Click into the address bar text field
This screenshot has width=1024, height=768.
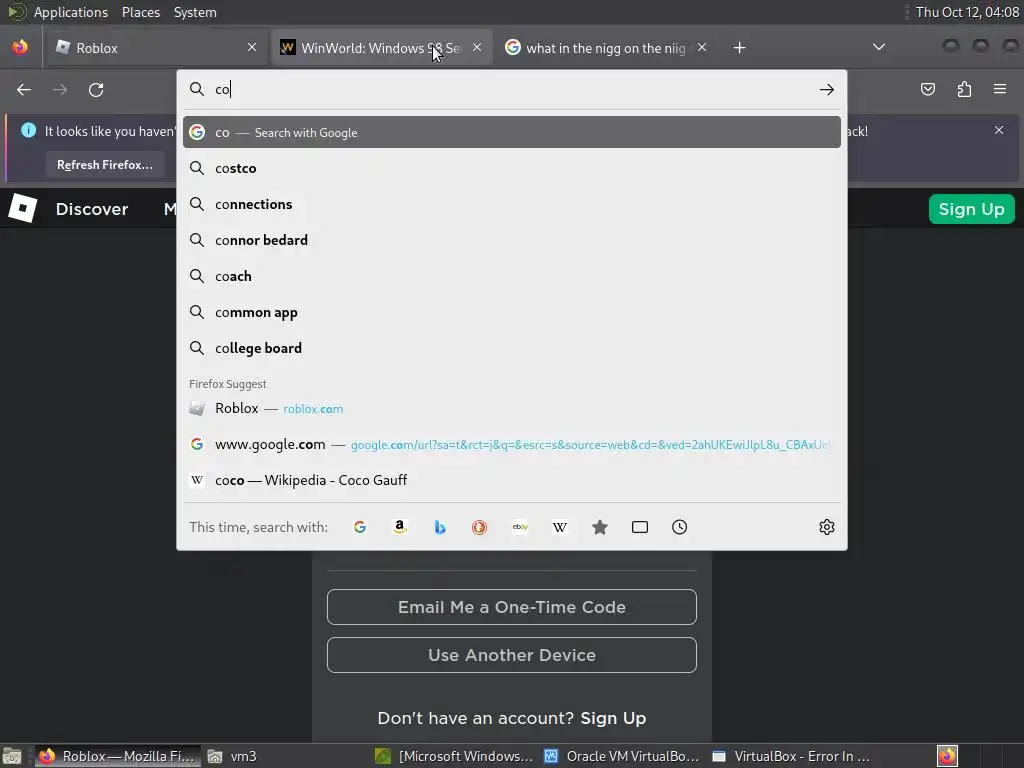(513, 89)
